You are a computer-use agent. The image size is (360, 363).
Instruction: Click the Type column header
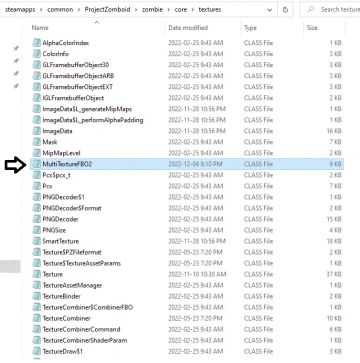tap(250, 28)
